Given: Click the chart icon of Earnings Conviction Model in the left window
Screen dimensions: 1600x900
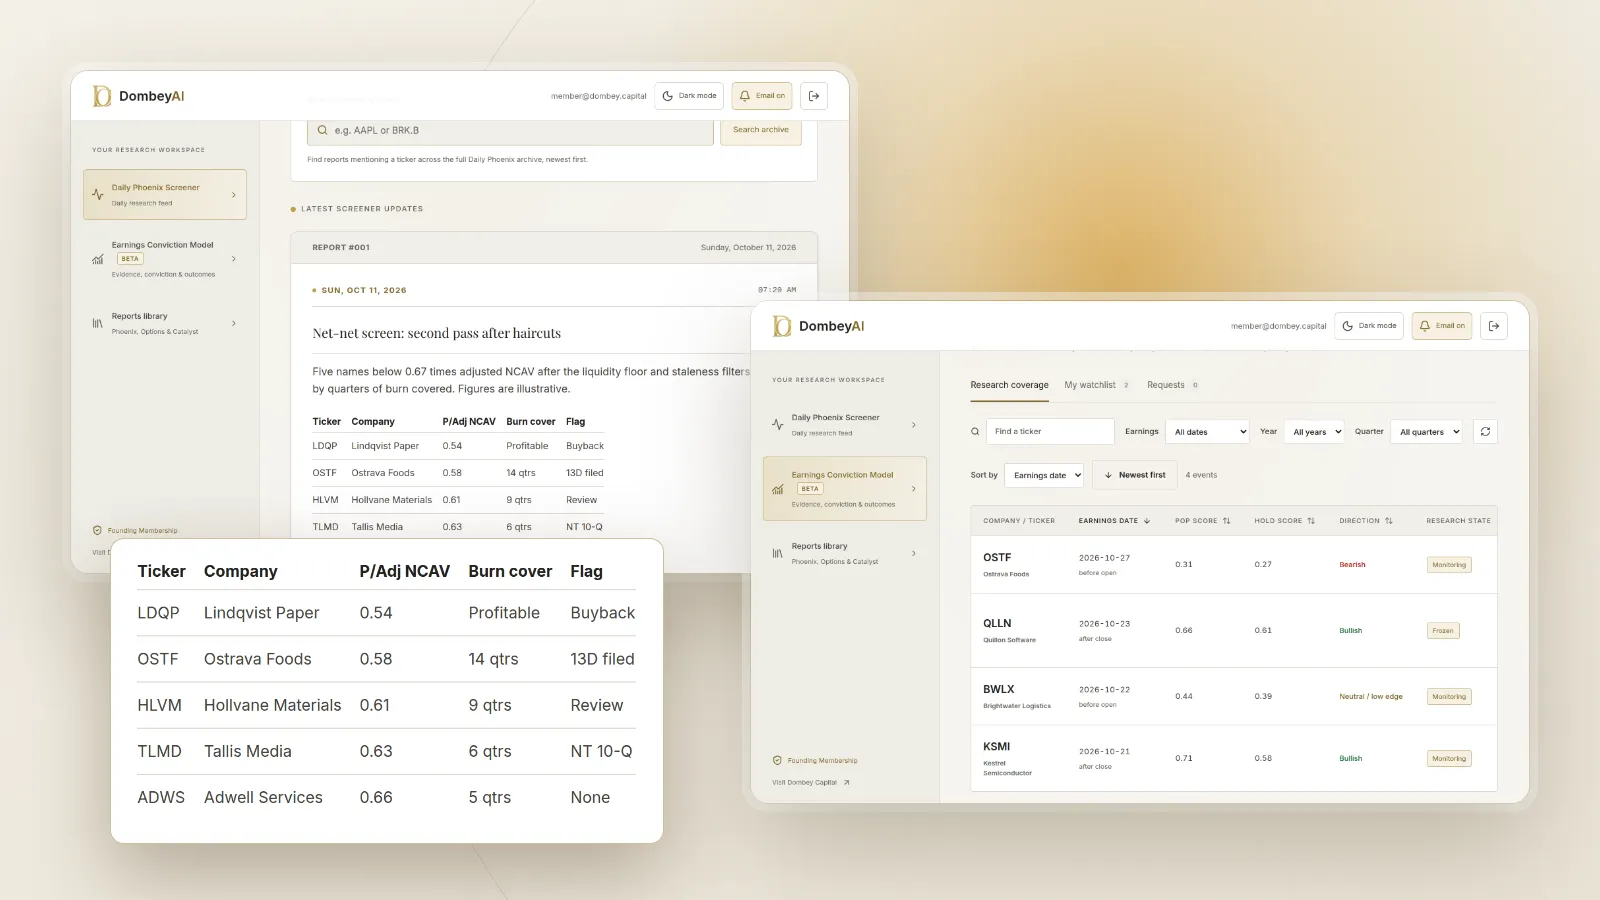Looking at the screenshot, I should pos(98,259).
